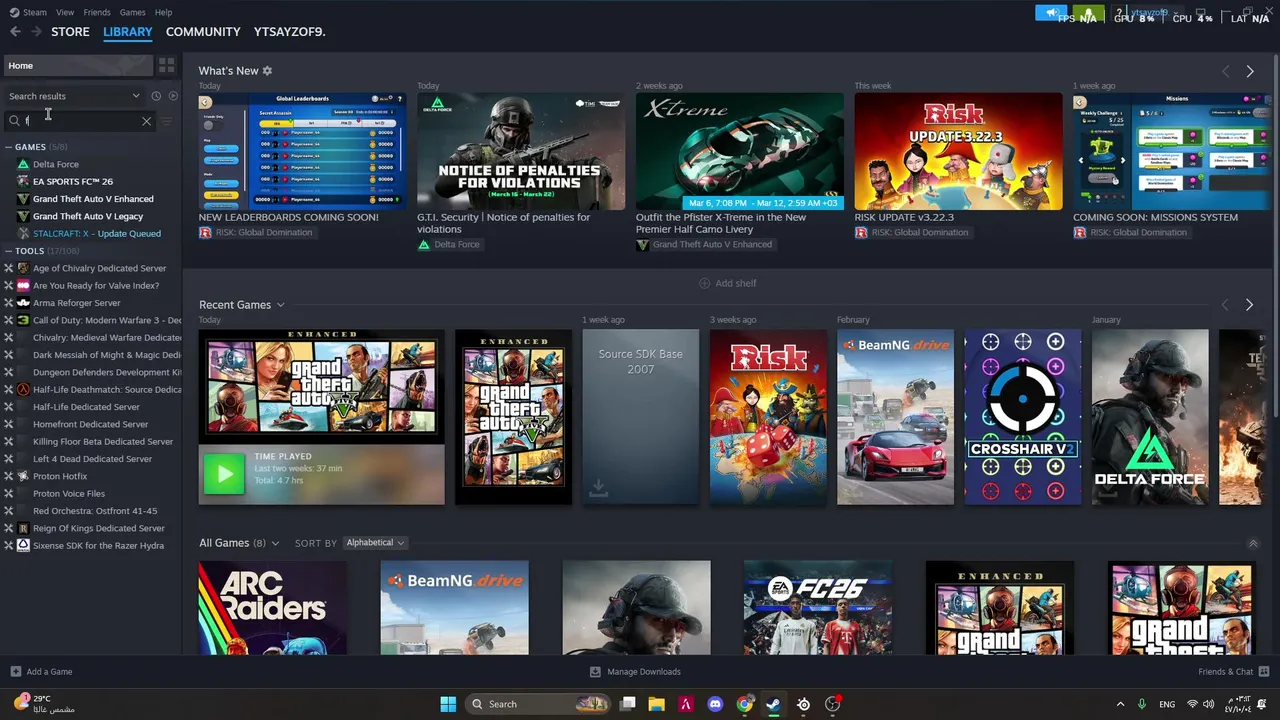Open Windows Start menu
Screen dimensions: 1280x720
(448, 704)
